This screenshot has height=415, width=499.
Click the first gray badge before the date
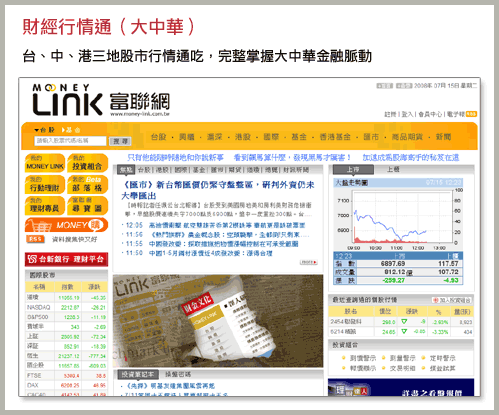[x=384, y=86]
